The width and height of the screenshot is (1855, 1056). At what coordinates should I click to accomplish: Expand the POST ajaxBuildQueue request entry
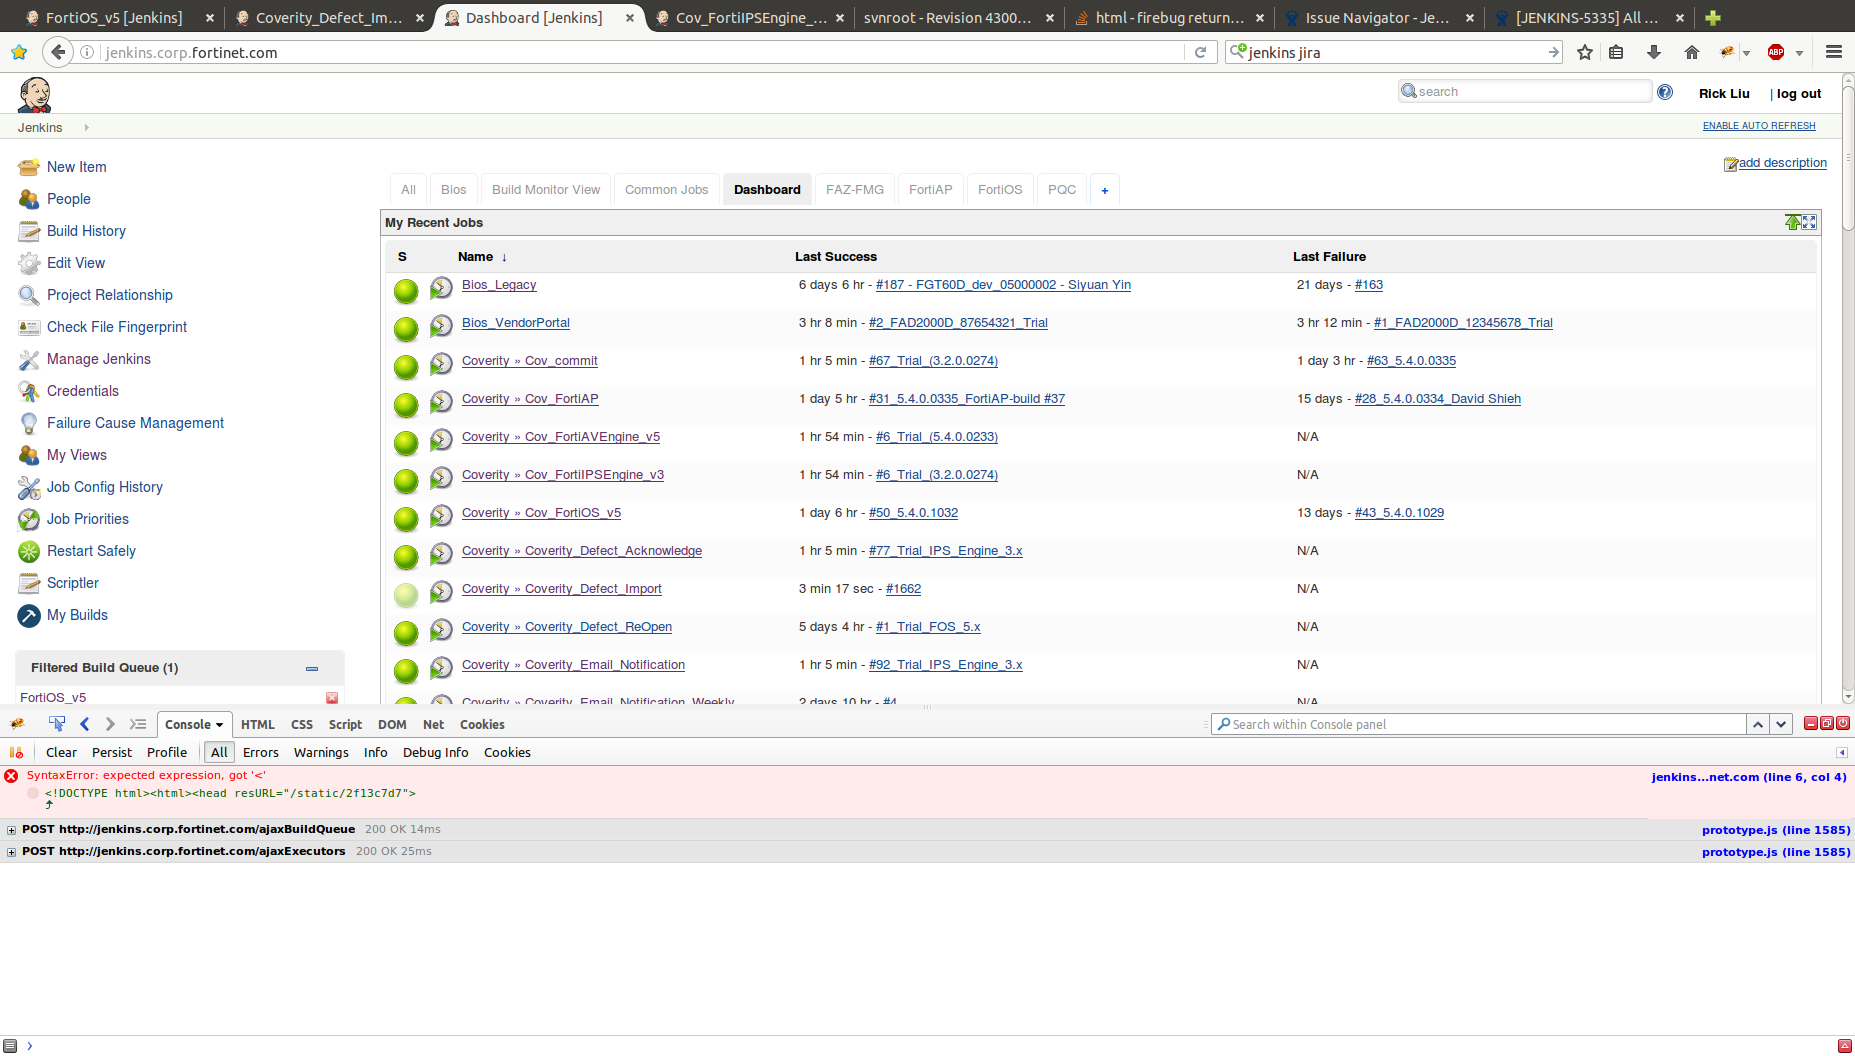click(x=11, y=830)
